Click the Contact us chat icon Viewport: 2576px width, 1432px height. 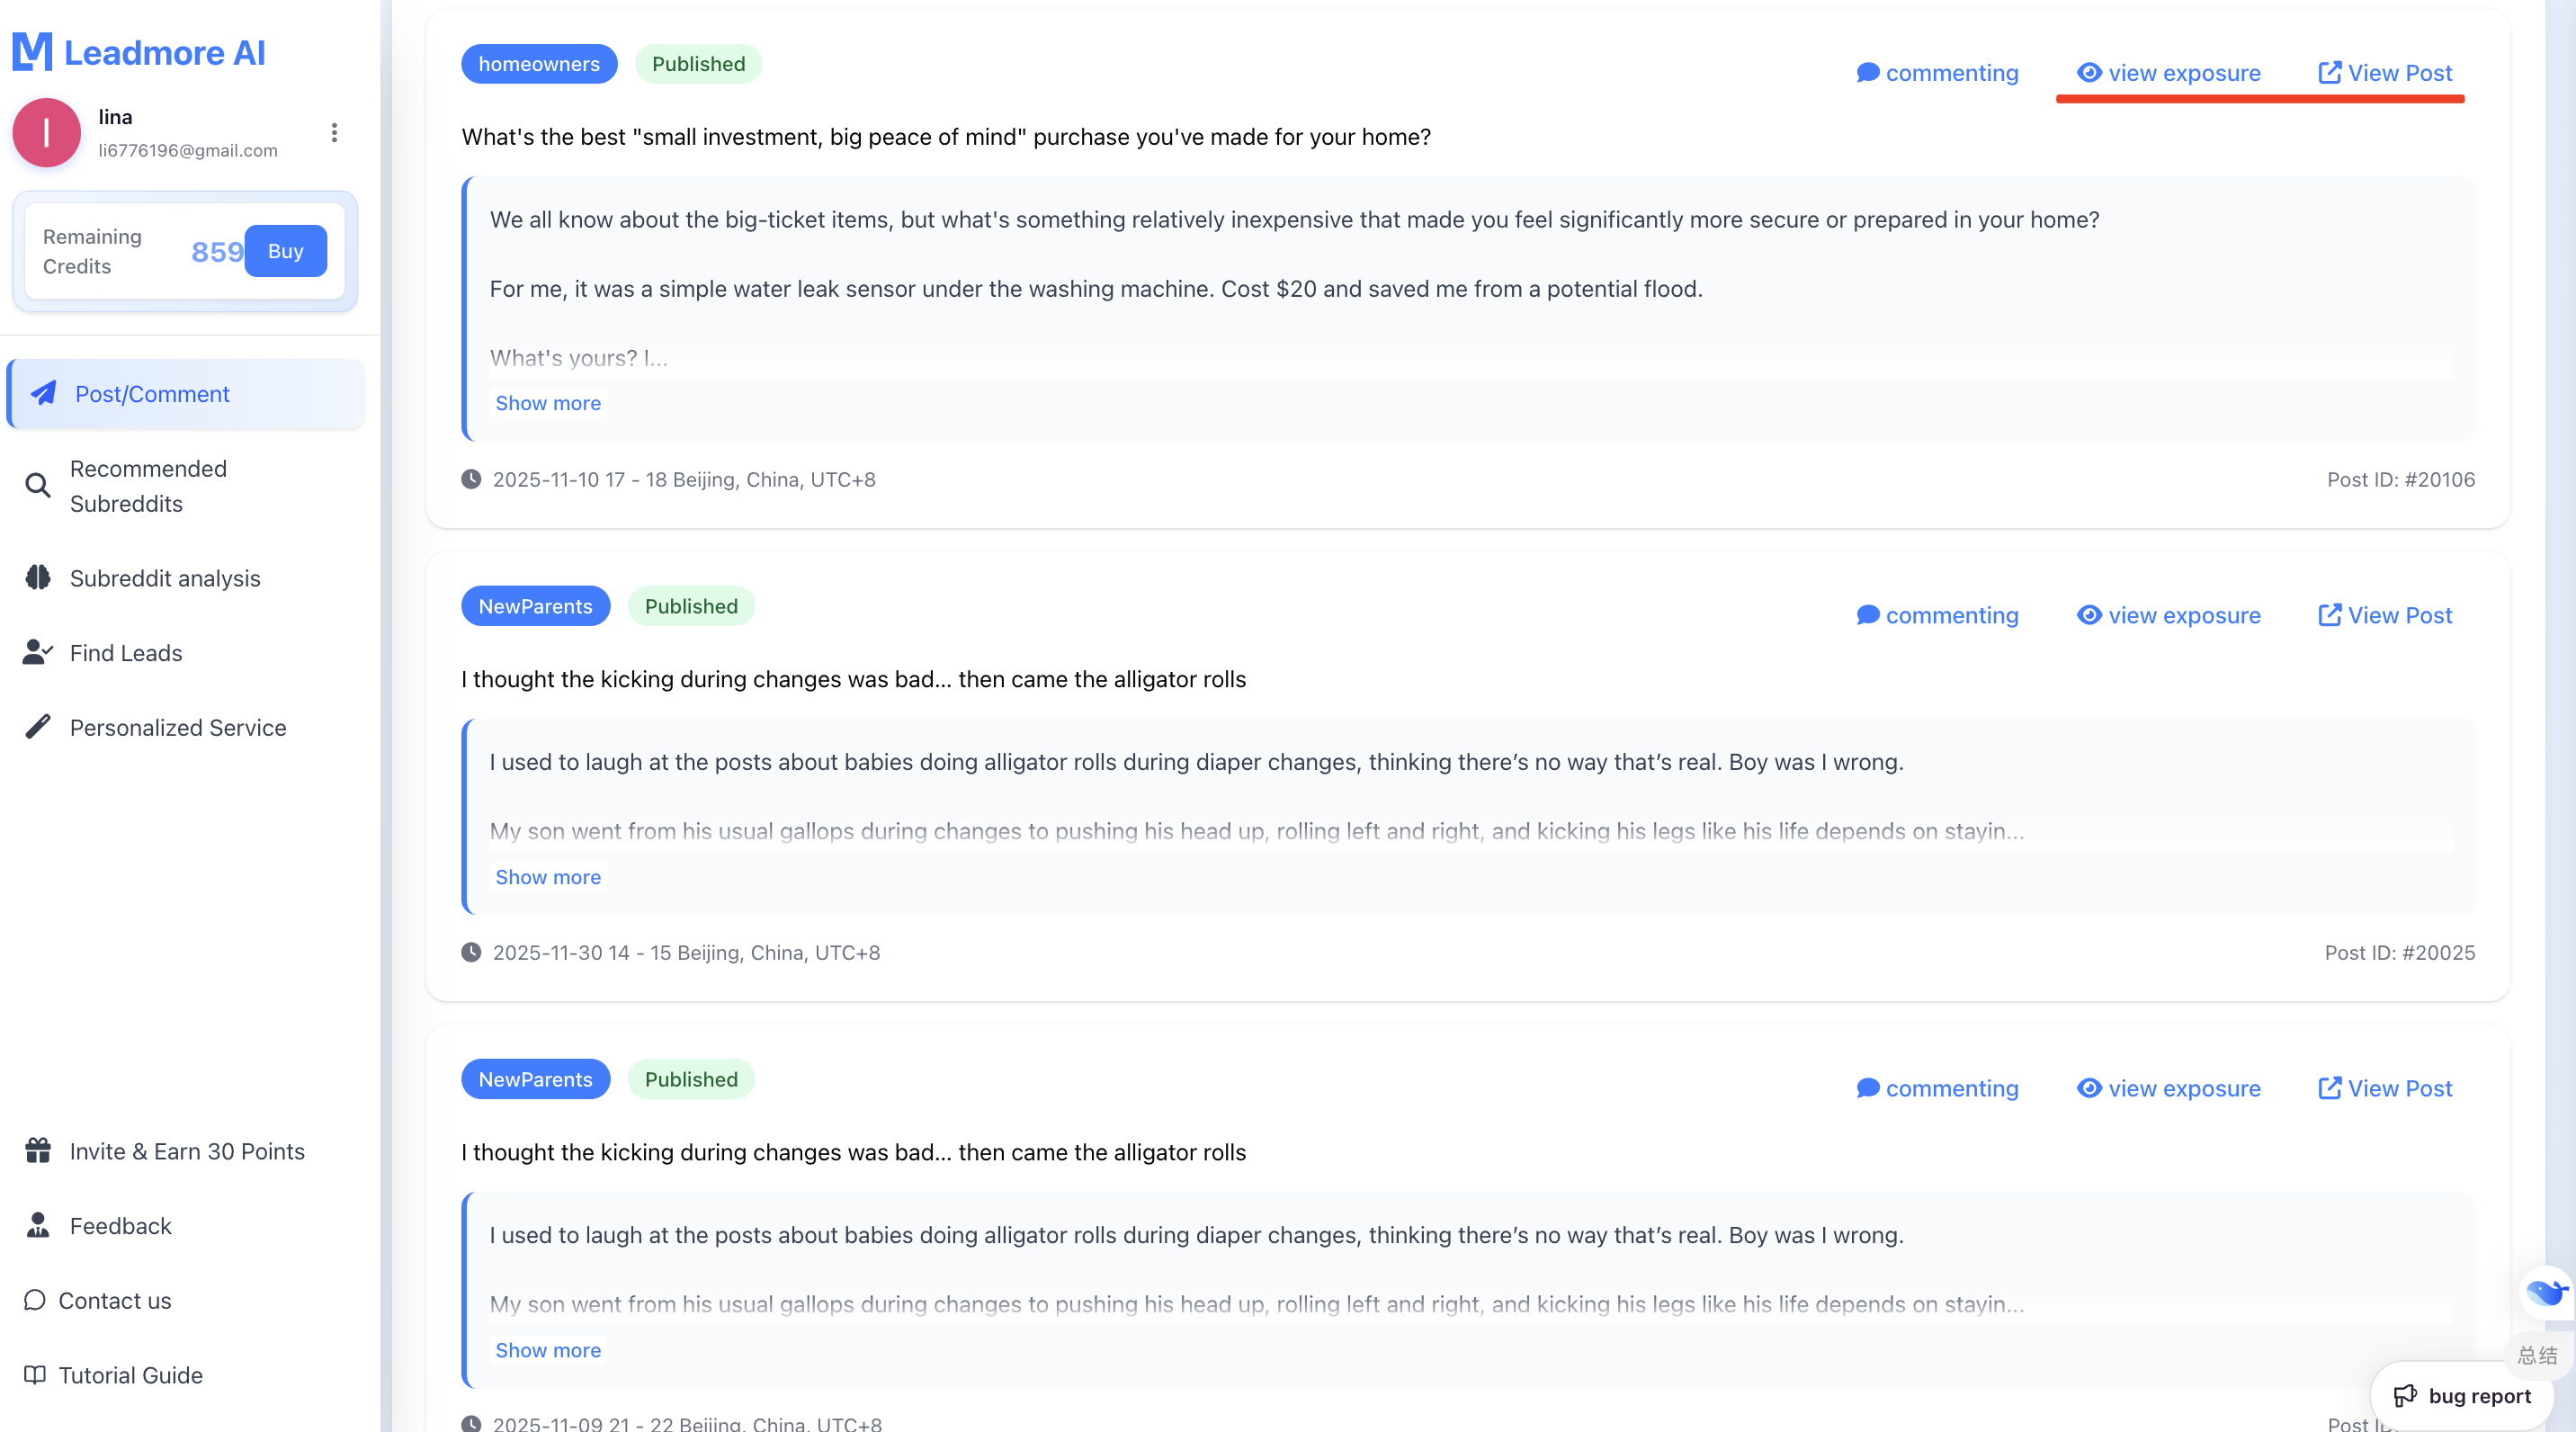(x=35, y=1300)
